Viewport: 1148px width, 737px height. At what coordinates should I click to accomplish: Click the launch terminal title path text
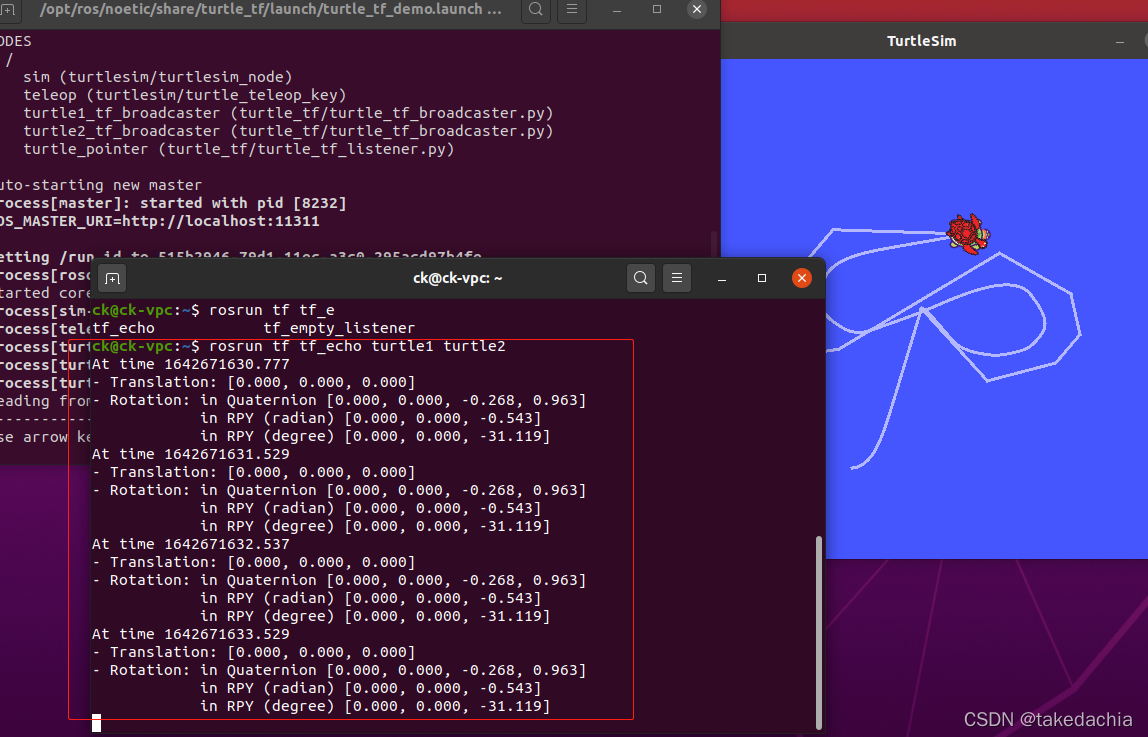(x=271, y=10)
